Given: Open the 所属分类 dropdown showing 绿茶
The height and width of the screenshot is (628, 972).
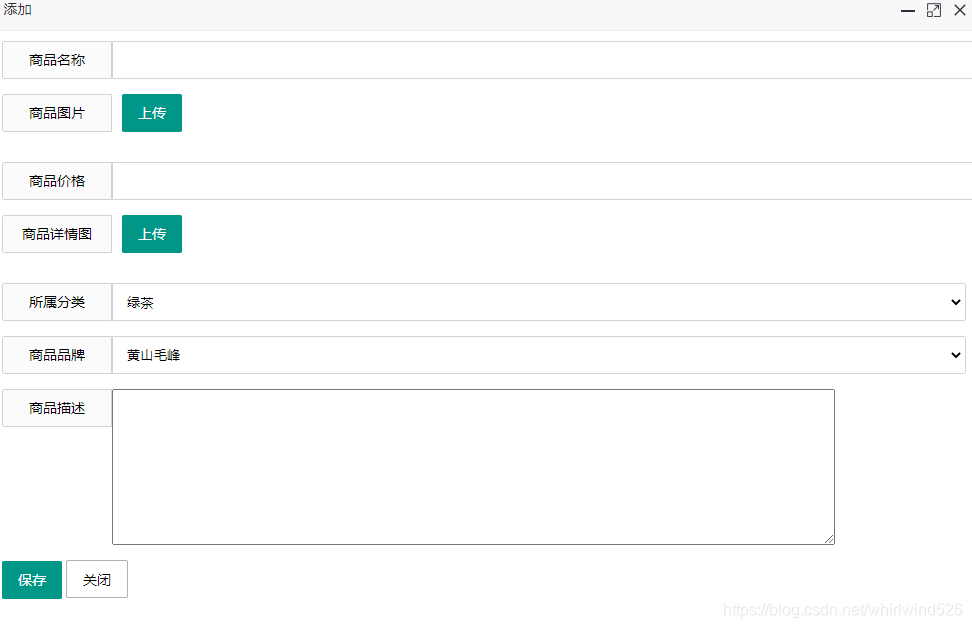Looking at the screenshot, I should point(538,302).
